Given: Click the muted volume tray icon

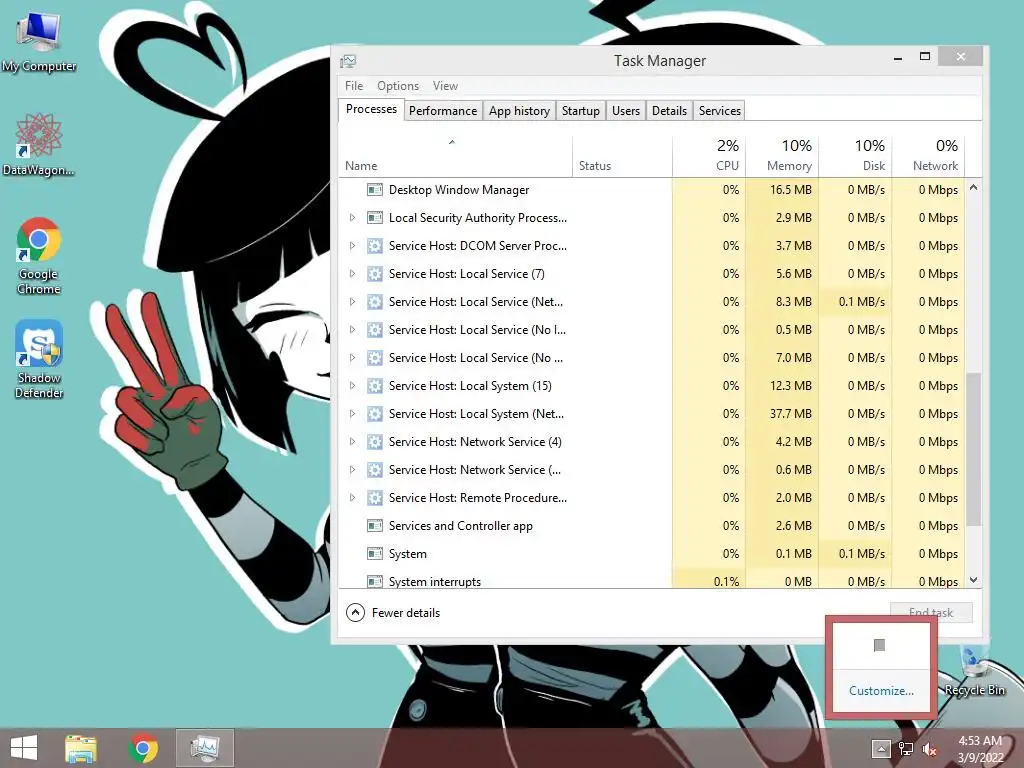Looking at the screenshot, I should [x=930, y=749].
